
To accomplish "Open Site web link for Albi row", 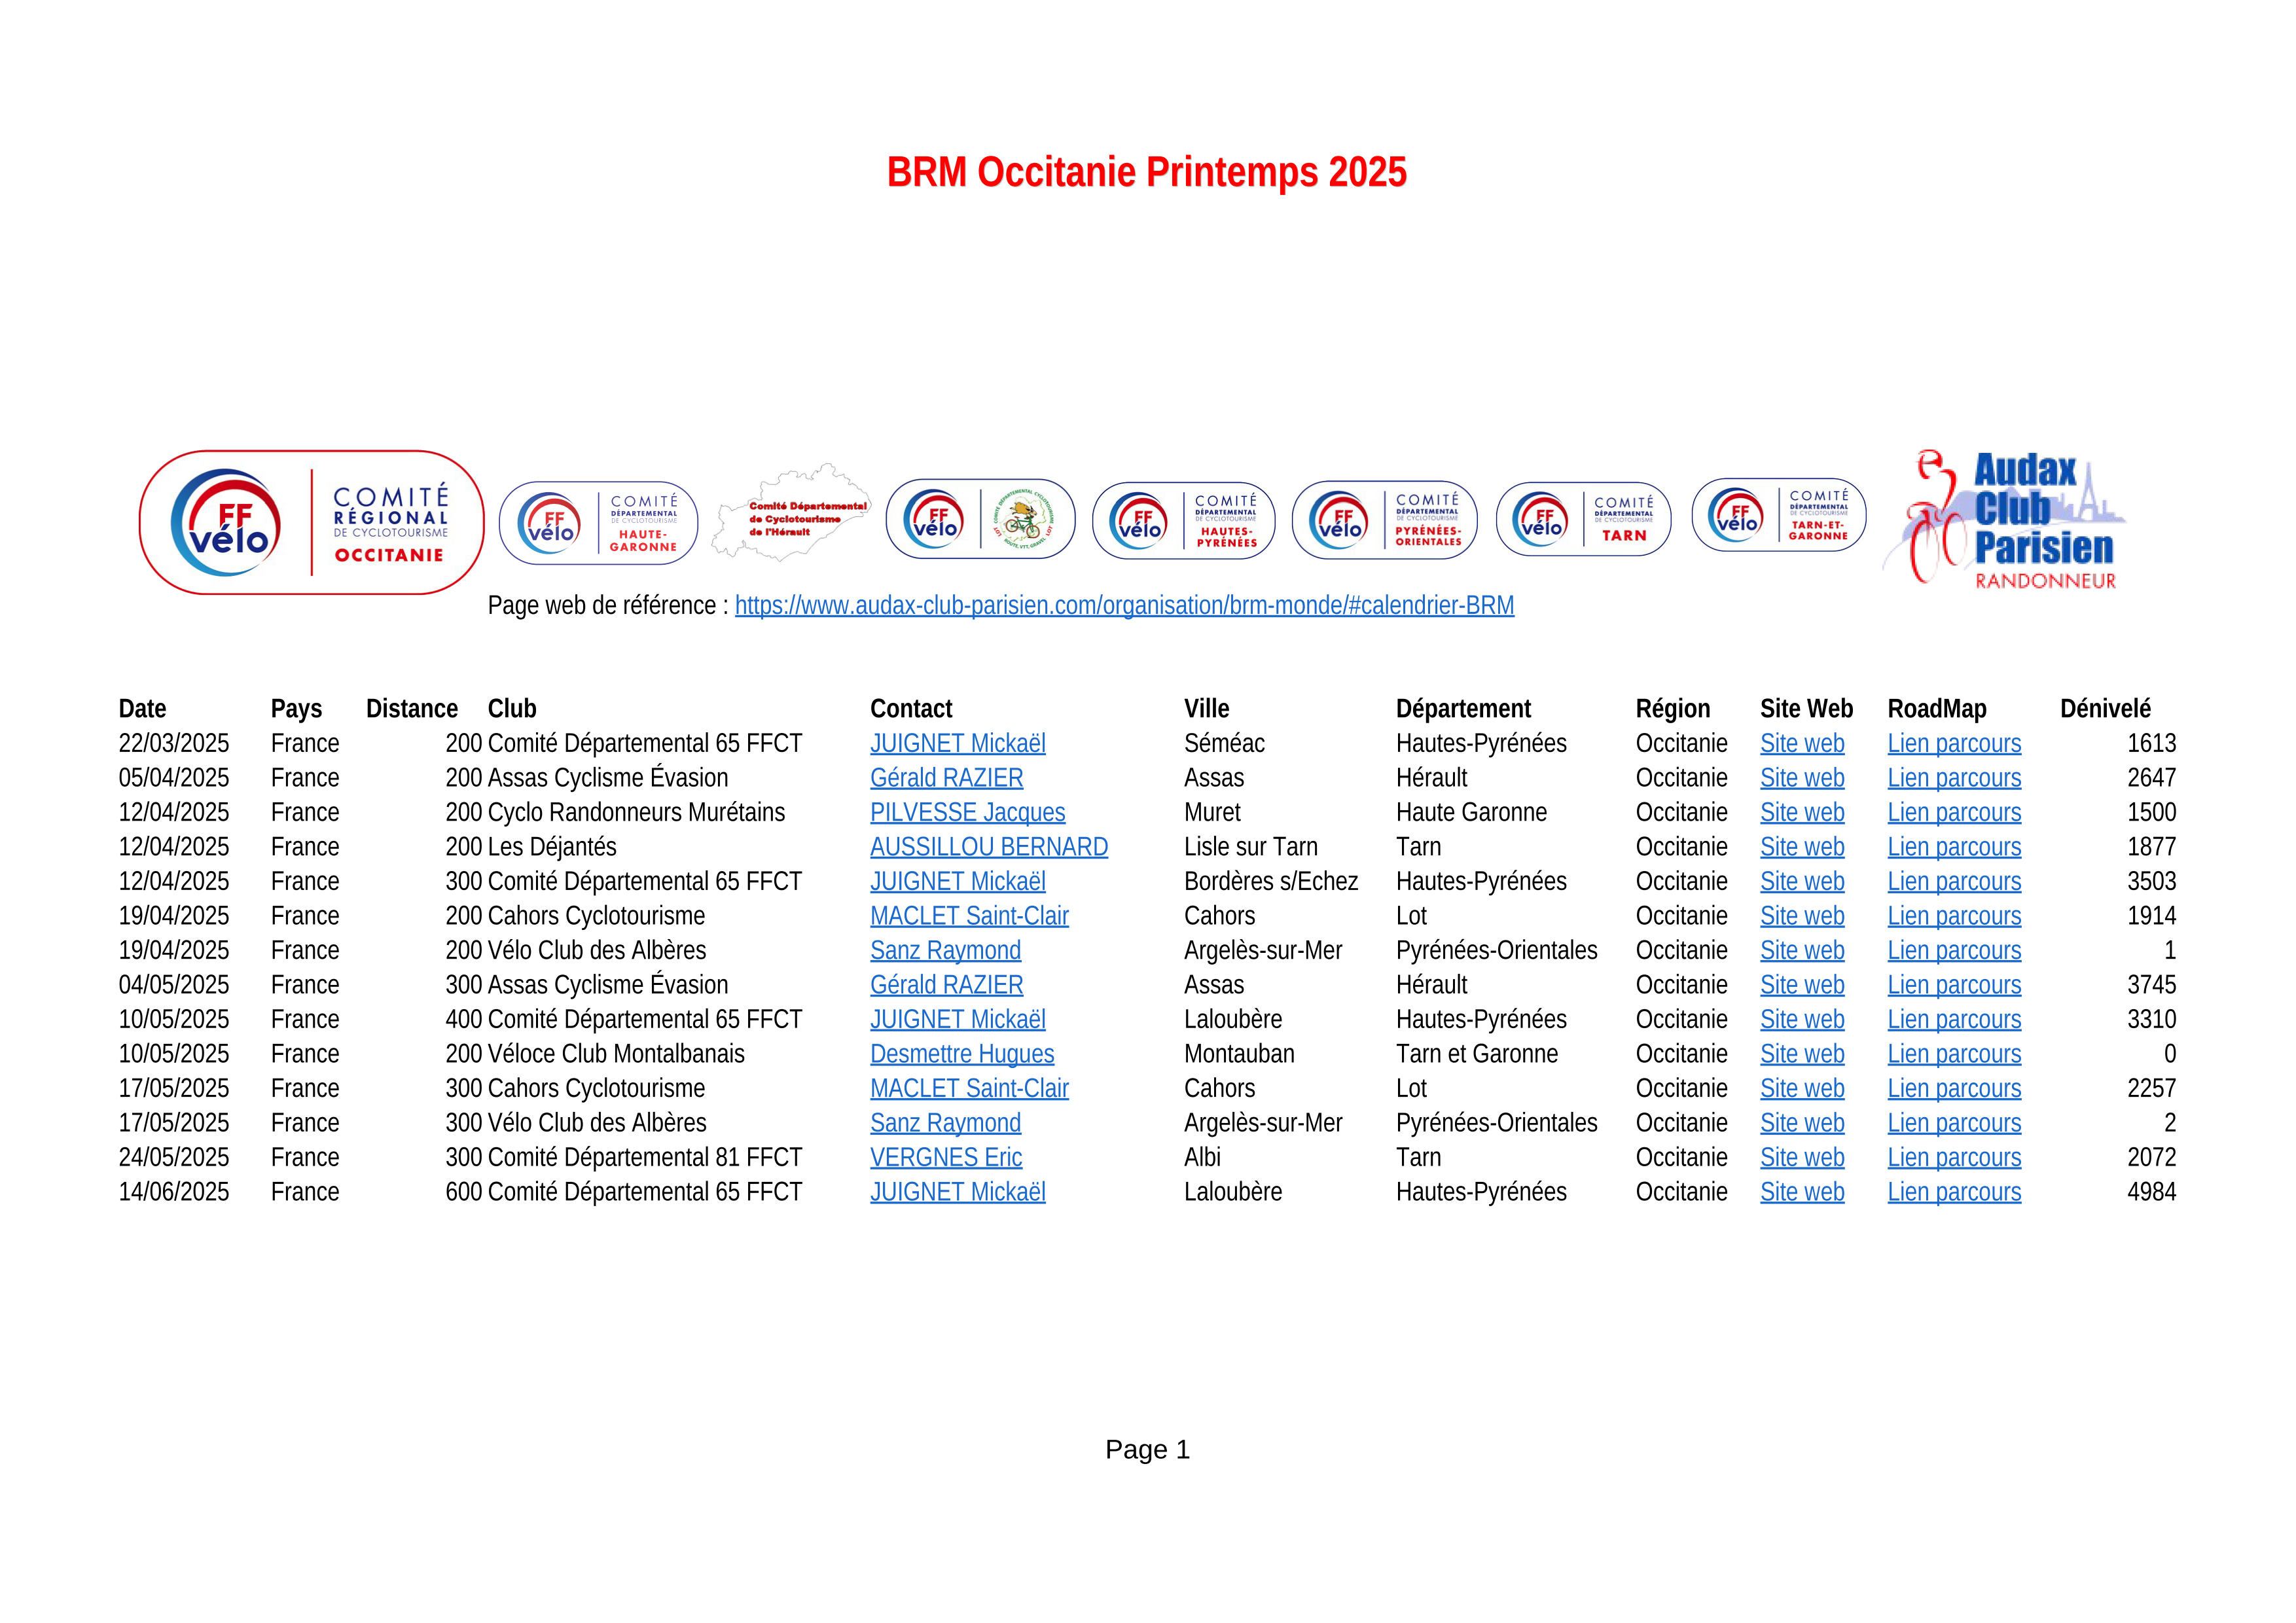I will pyautogui.click(x=1802, y=1157).
